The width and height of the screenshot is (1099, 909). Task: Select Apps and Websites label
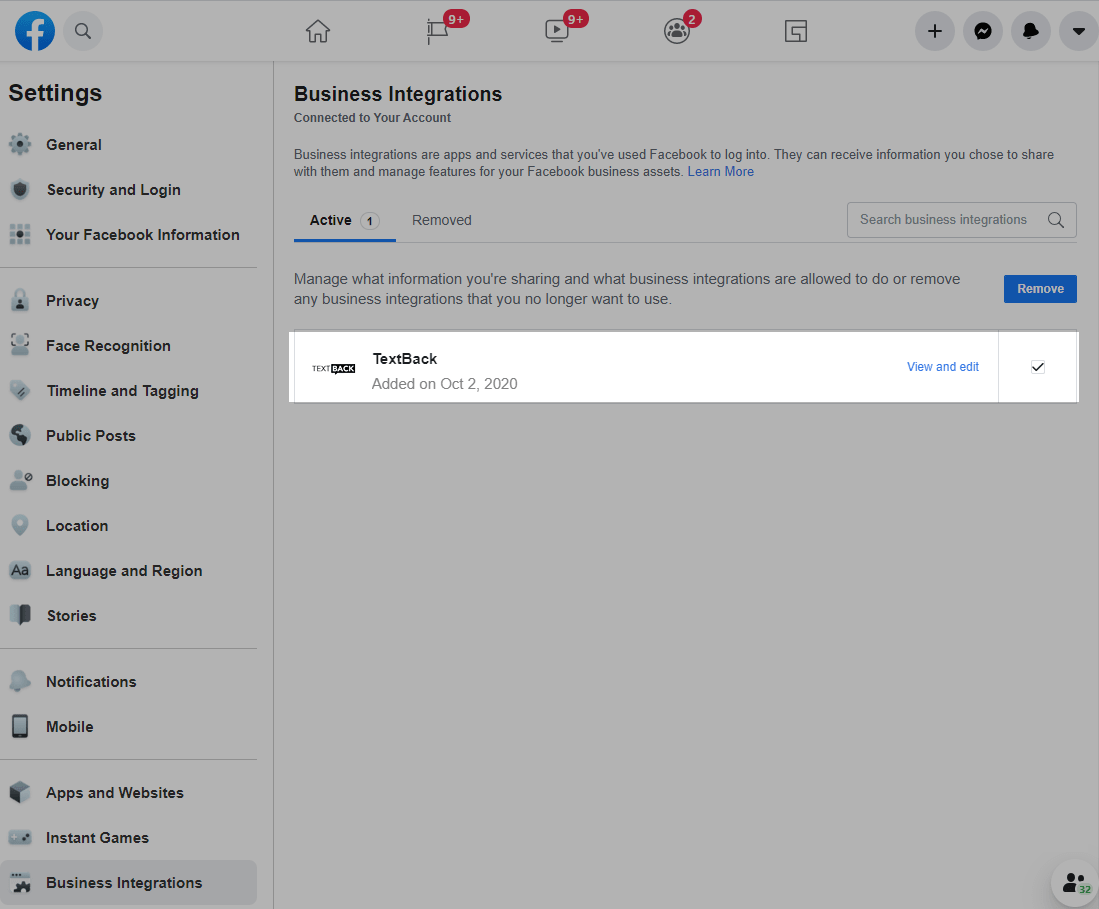point(115,793)
